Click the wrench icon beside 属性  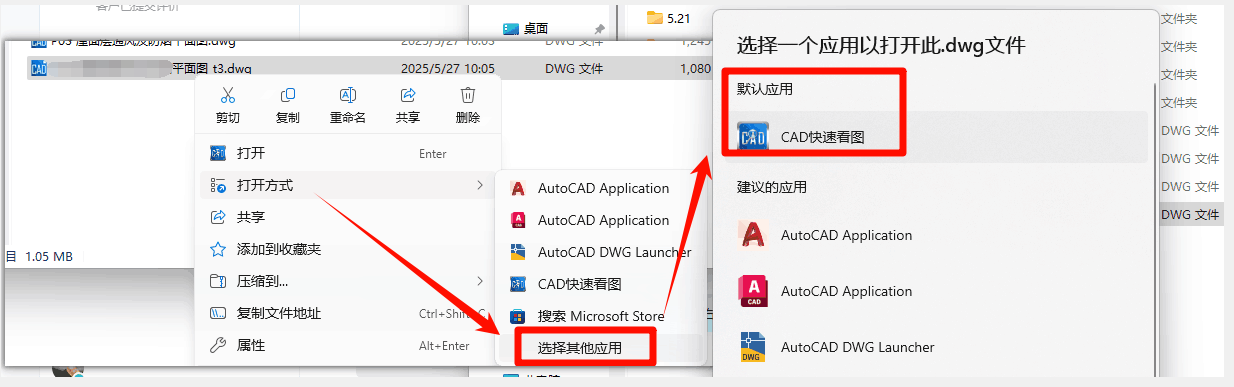(218, 345)
